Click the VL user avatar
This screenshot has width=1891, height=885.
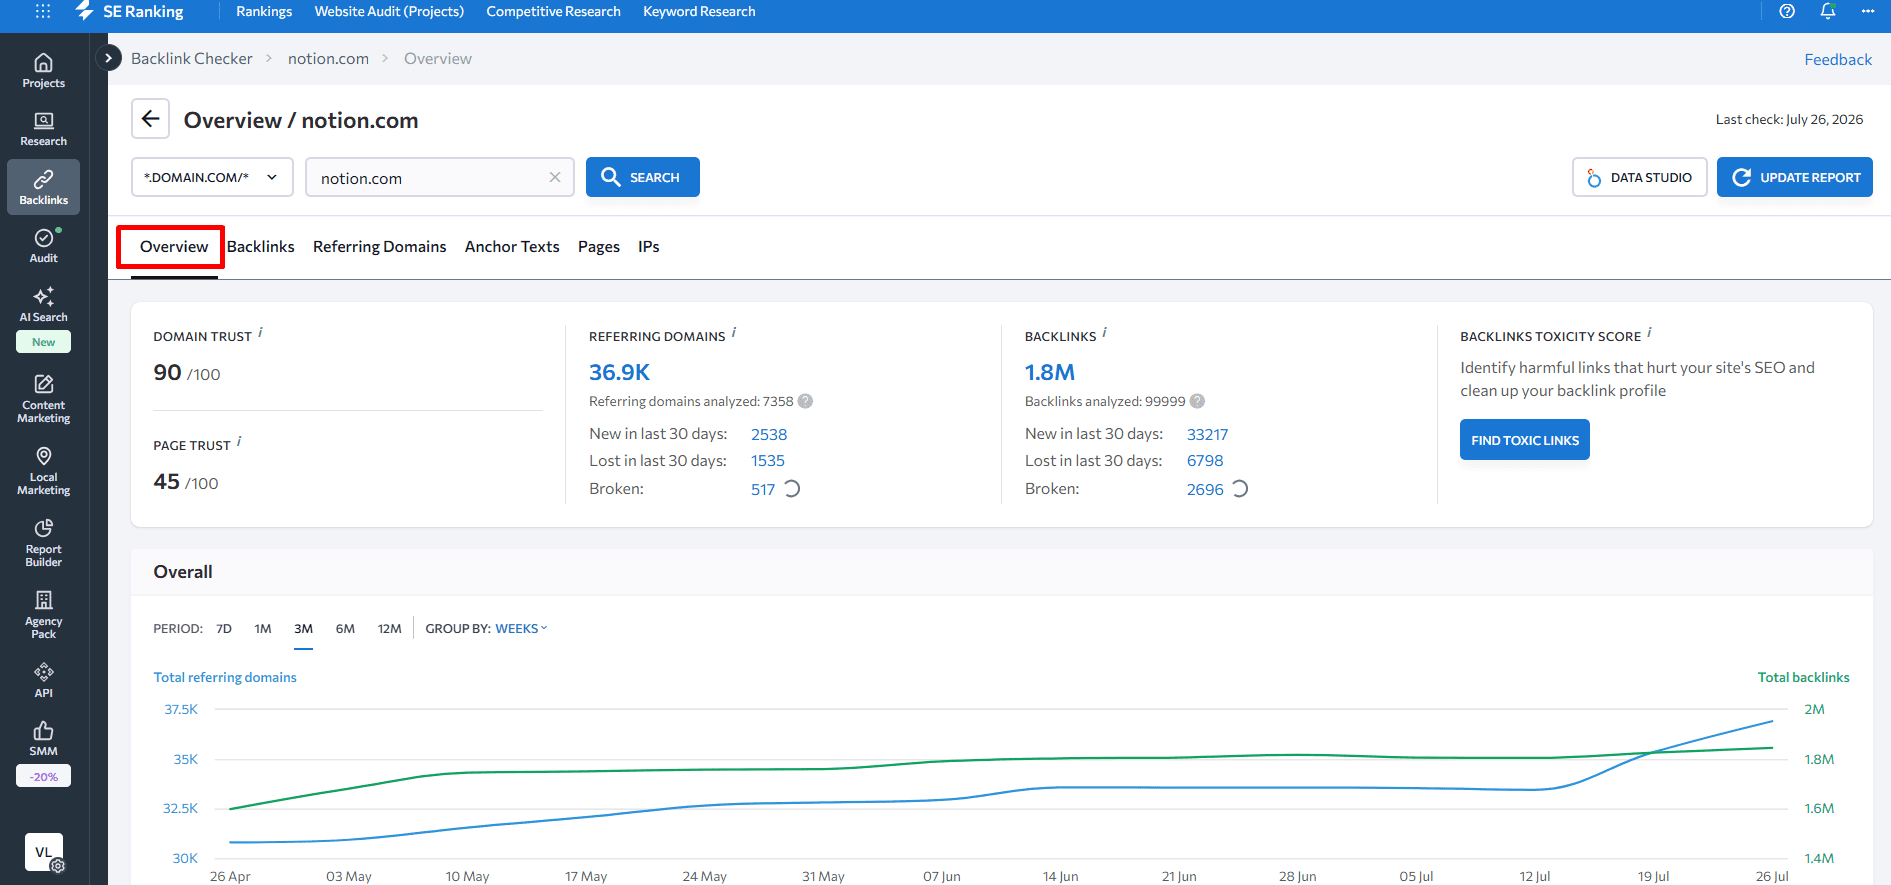pyautogui.click(x=44, y=852)
